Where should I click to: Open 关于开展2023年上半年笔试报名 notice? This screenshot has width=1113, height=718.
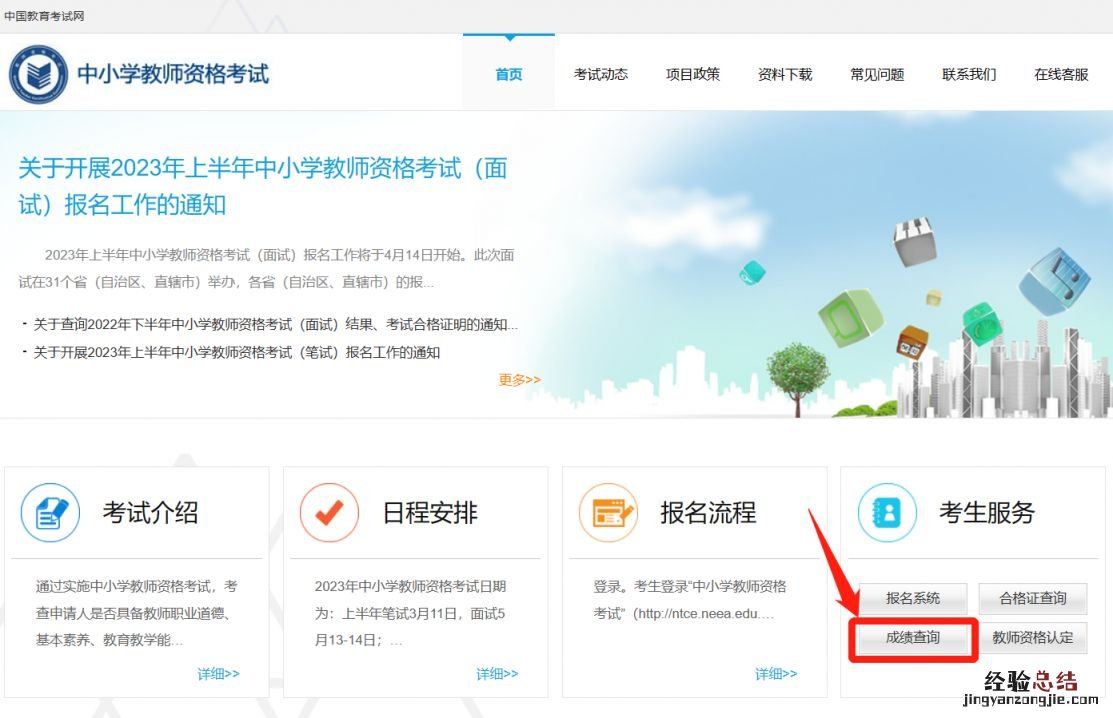click(236, 352)
